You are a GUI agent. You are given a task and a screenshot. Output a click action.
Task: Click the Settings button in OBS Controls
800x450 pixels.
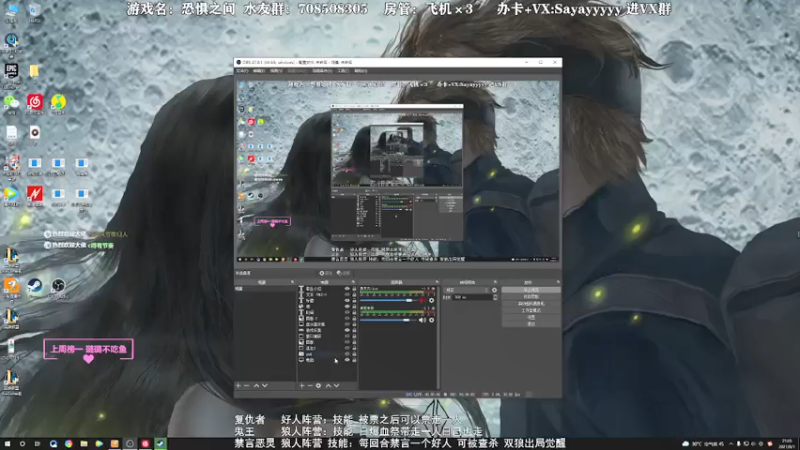[x=531, y=317]
